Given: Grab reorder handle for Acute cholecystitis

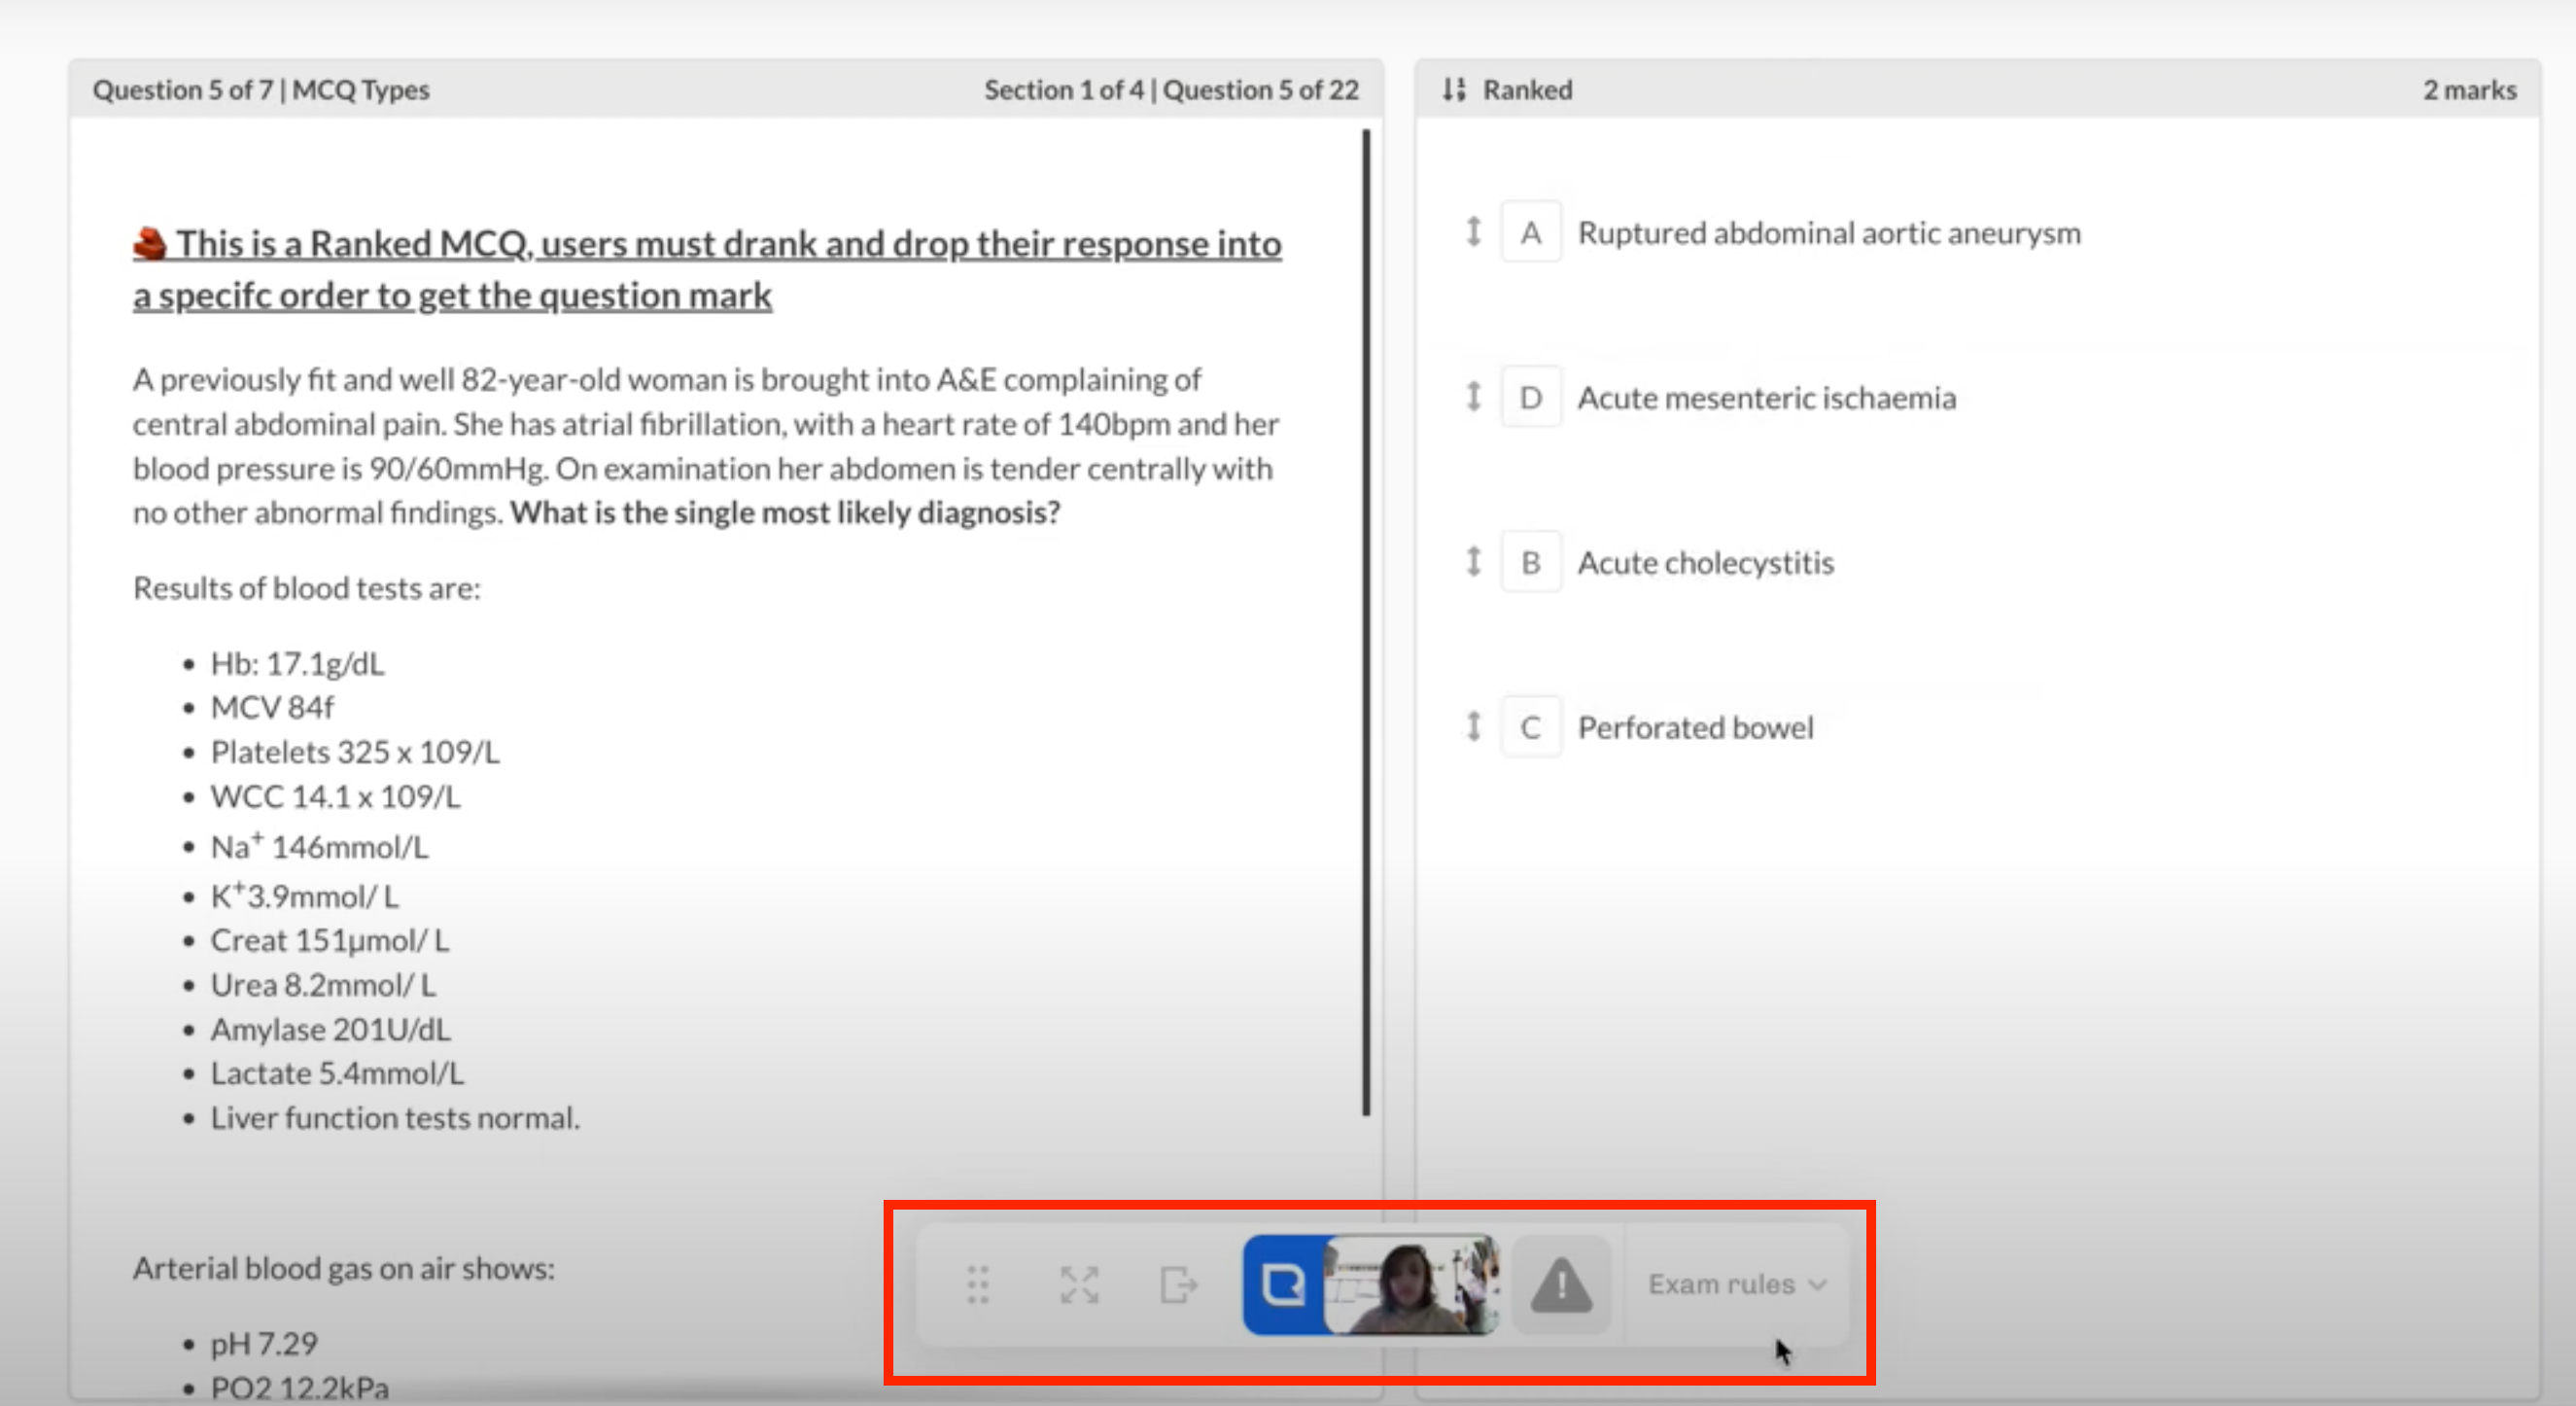Looking at the screenshot, I should [x=1473, y=562].
